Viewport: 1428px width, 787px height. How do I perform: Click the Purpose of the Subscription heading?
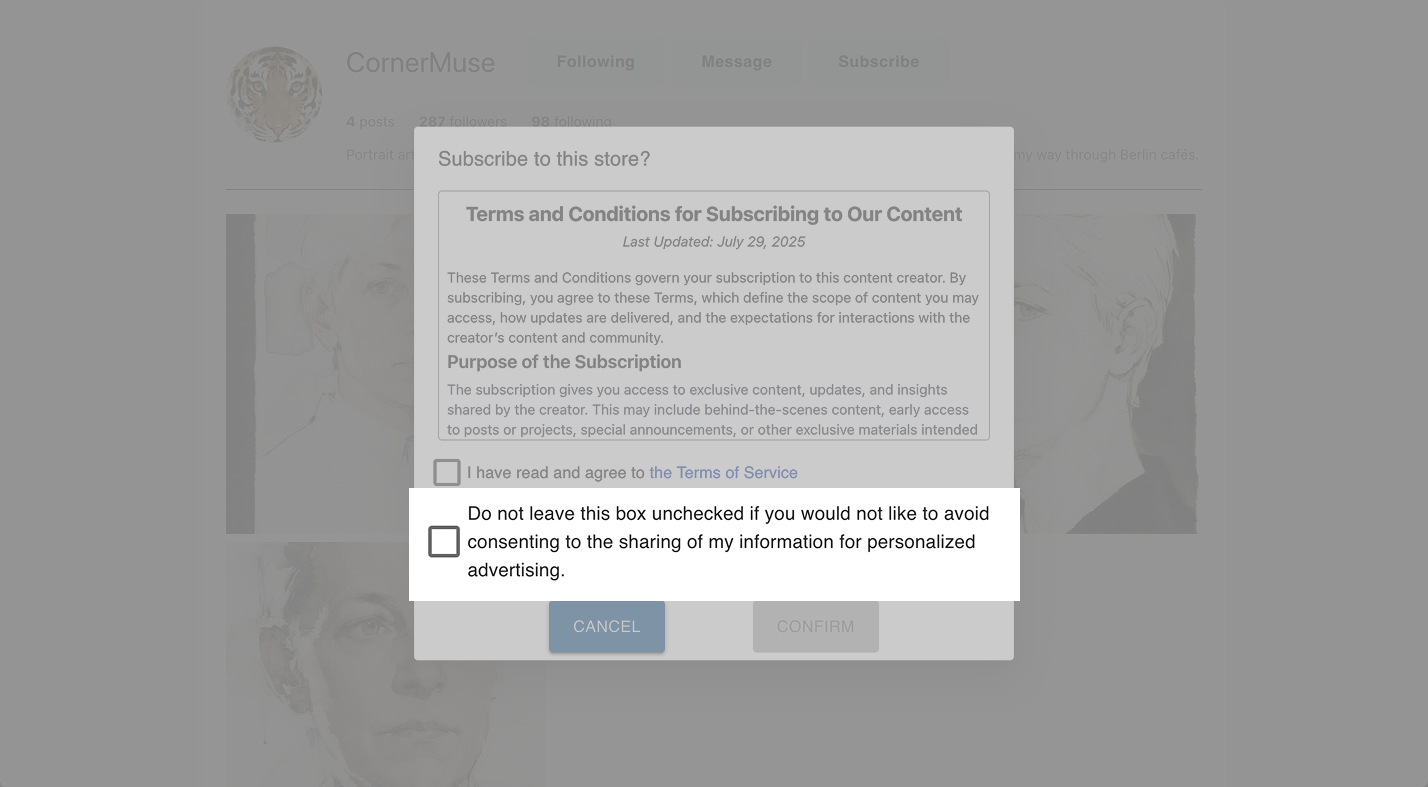tap(564, 362)
